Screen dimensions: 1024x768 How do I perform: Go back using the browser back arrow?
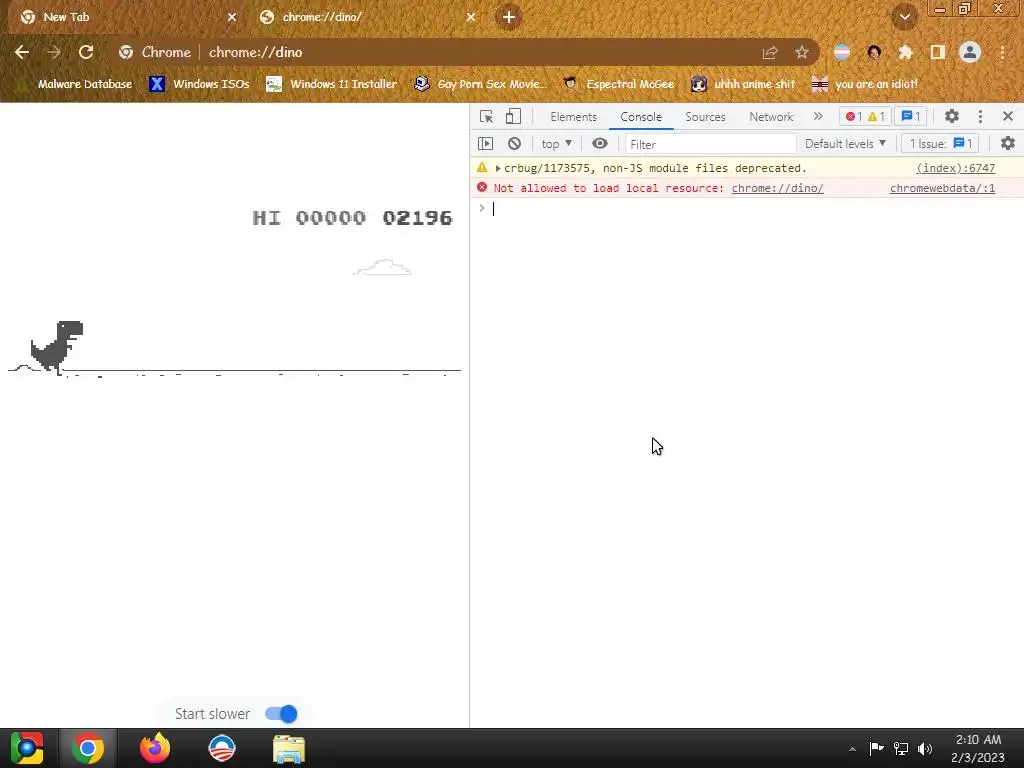[22, 52]
